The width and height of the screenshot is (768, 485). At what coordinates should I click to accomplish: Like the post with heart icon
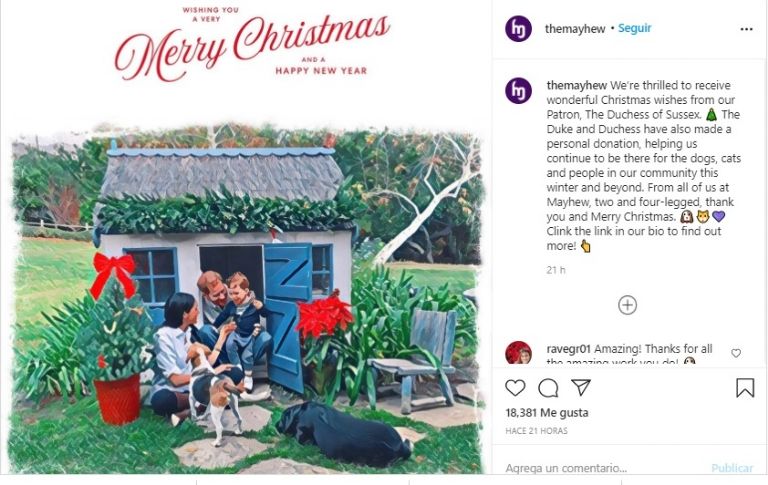pos(515,387)
